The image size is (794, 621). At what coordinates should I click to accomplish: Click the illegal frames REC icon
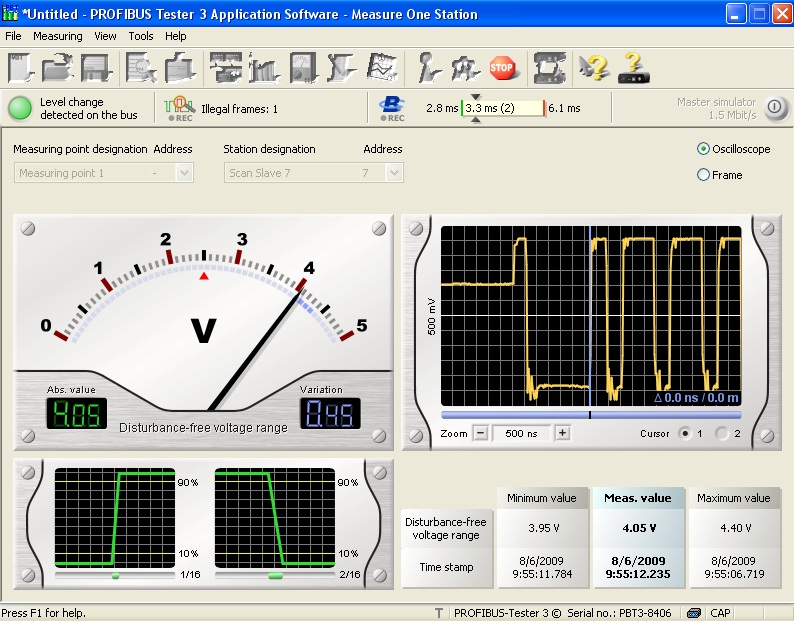click(x=180, y=107)
